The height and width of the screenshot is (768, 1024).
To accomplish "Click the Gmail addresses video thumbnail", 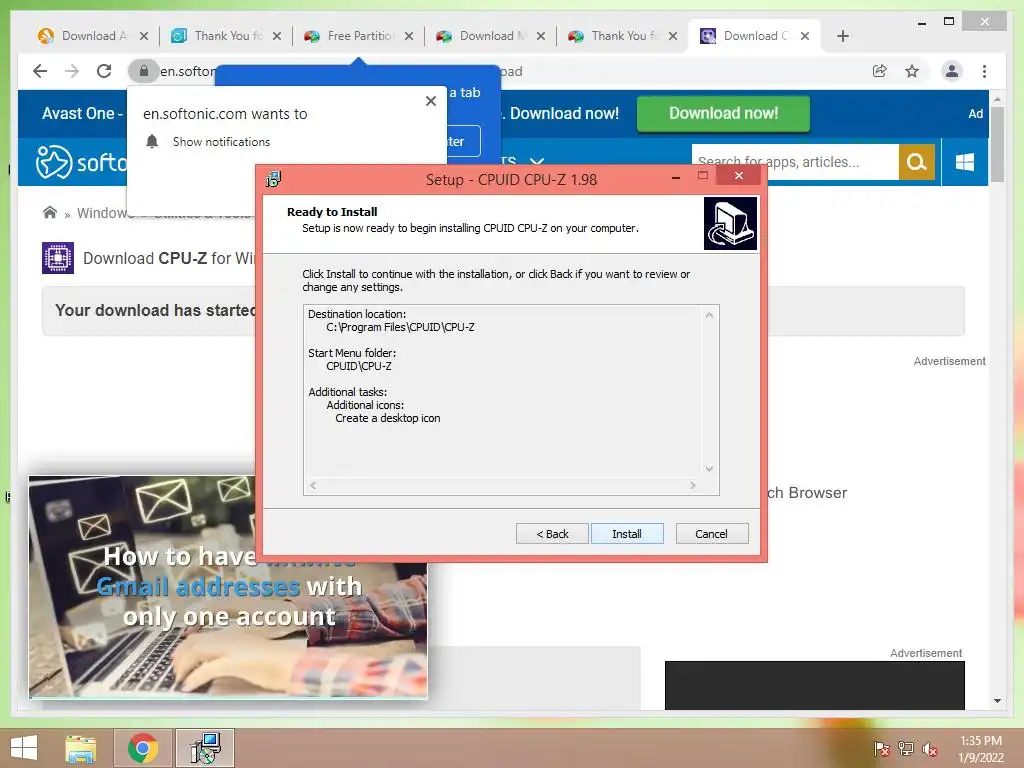I will [x=228, y=586].
